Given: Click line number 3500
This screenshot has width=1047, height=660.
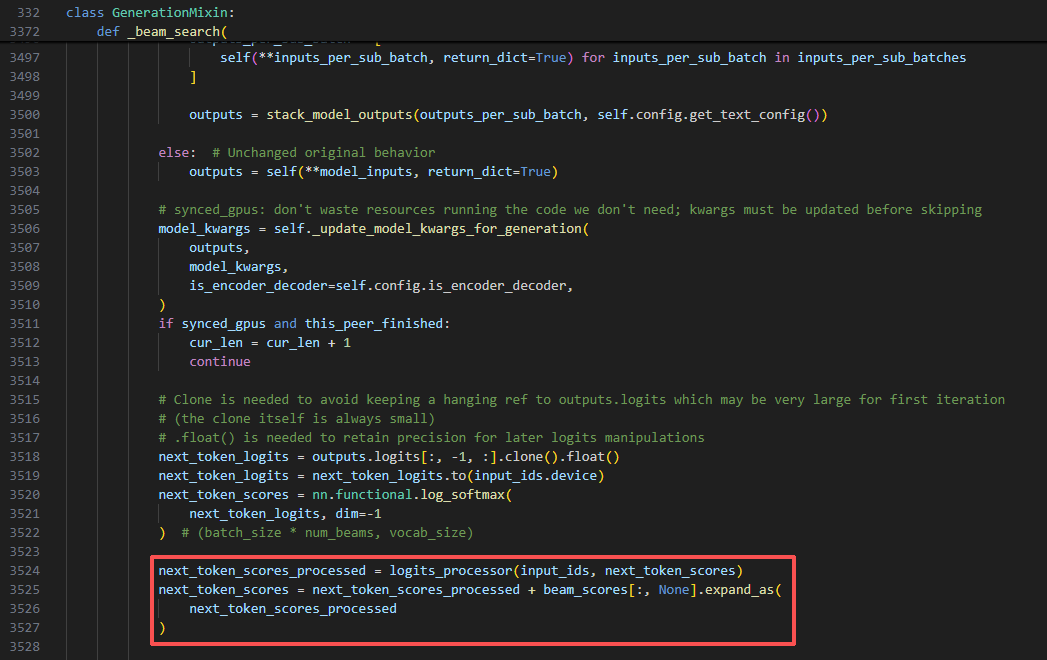Looking at the screenshot, I should [x=25, y=114].
